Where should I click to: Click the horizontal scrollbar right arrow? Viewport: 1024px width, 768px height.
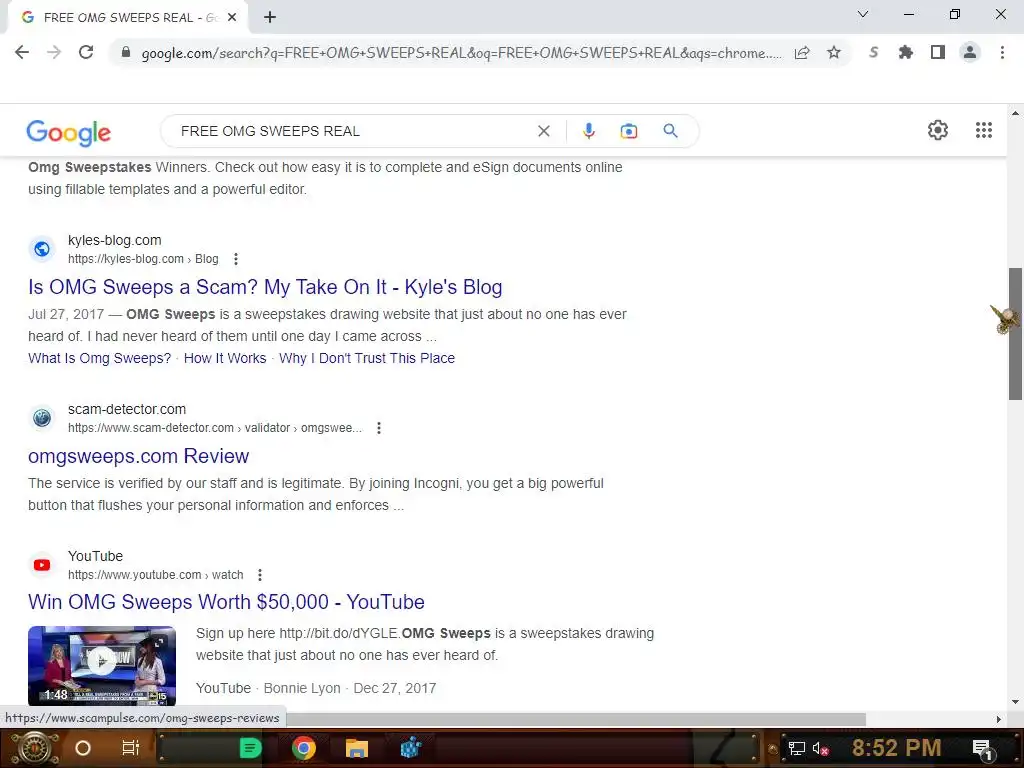point(998,719)
